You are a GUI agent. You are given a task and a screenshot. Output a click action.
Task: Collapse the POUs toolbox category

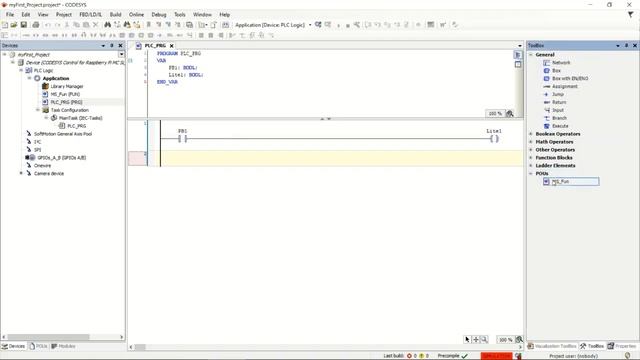pyautogui.click(x=531, y=173)
